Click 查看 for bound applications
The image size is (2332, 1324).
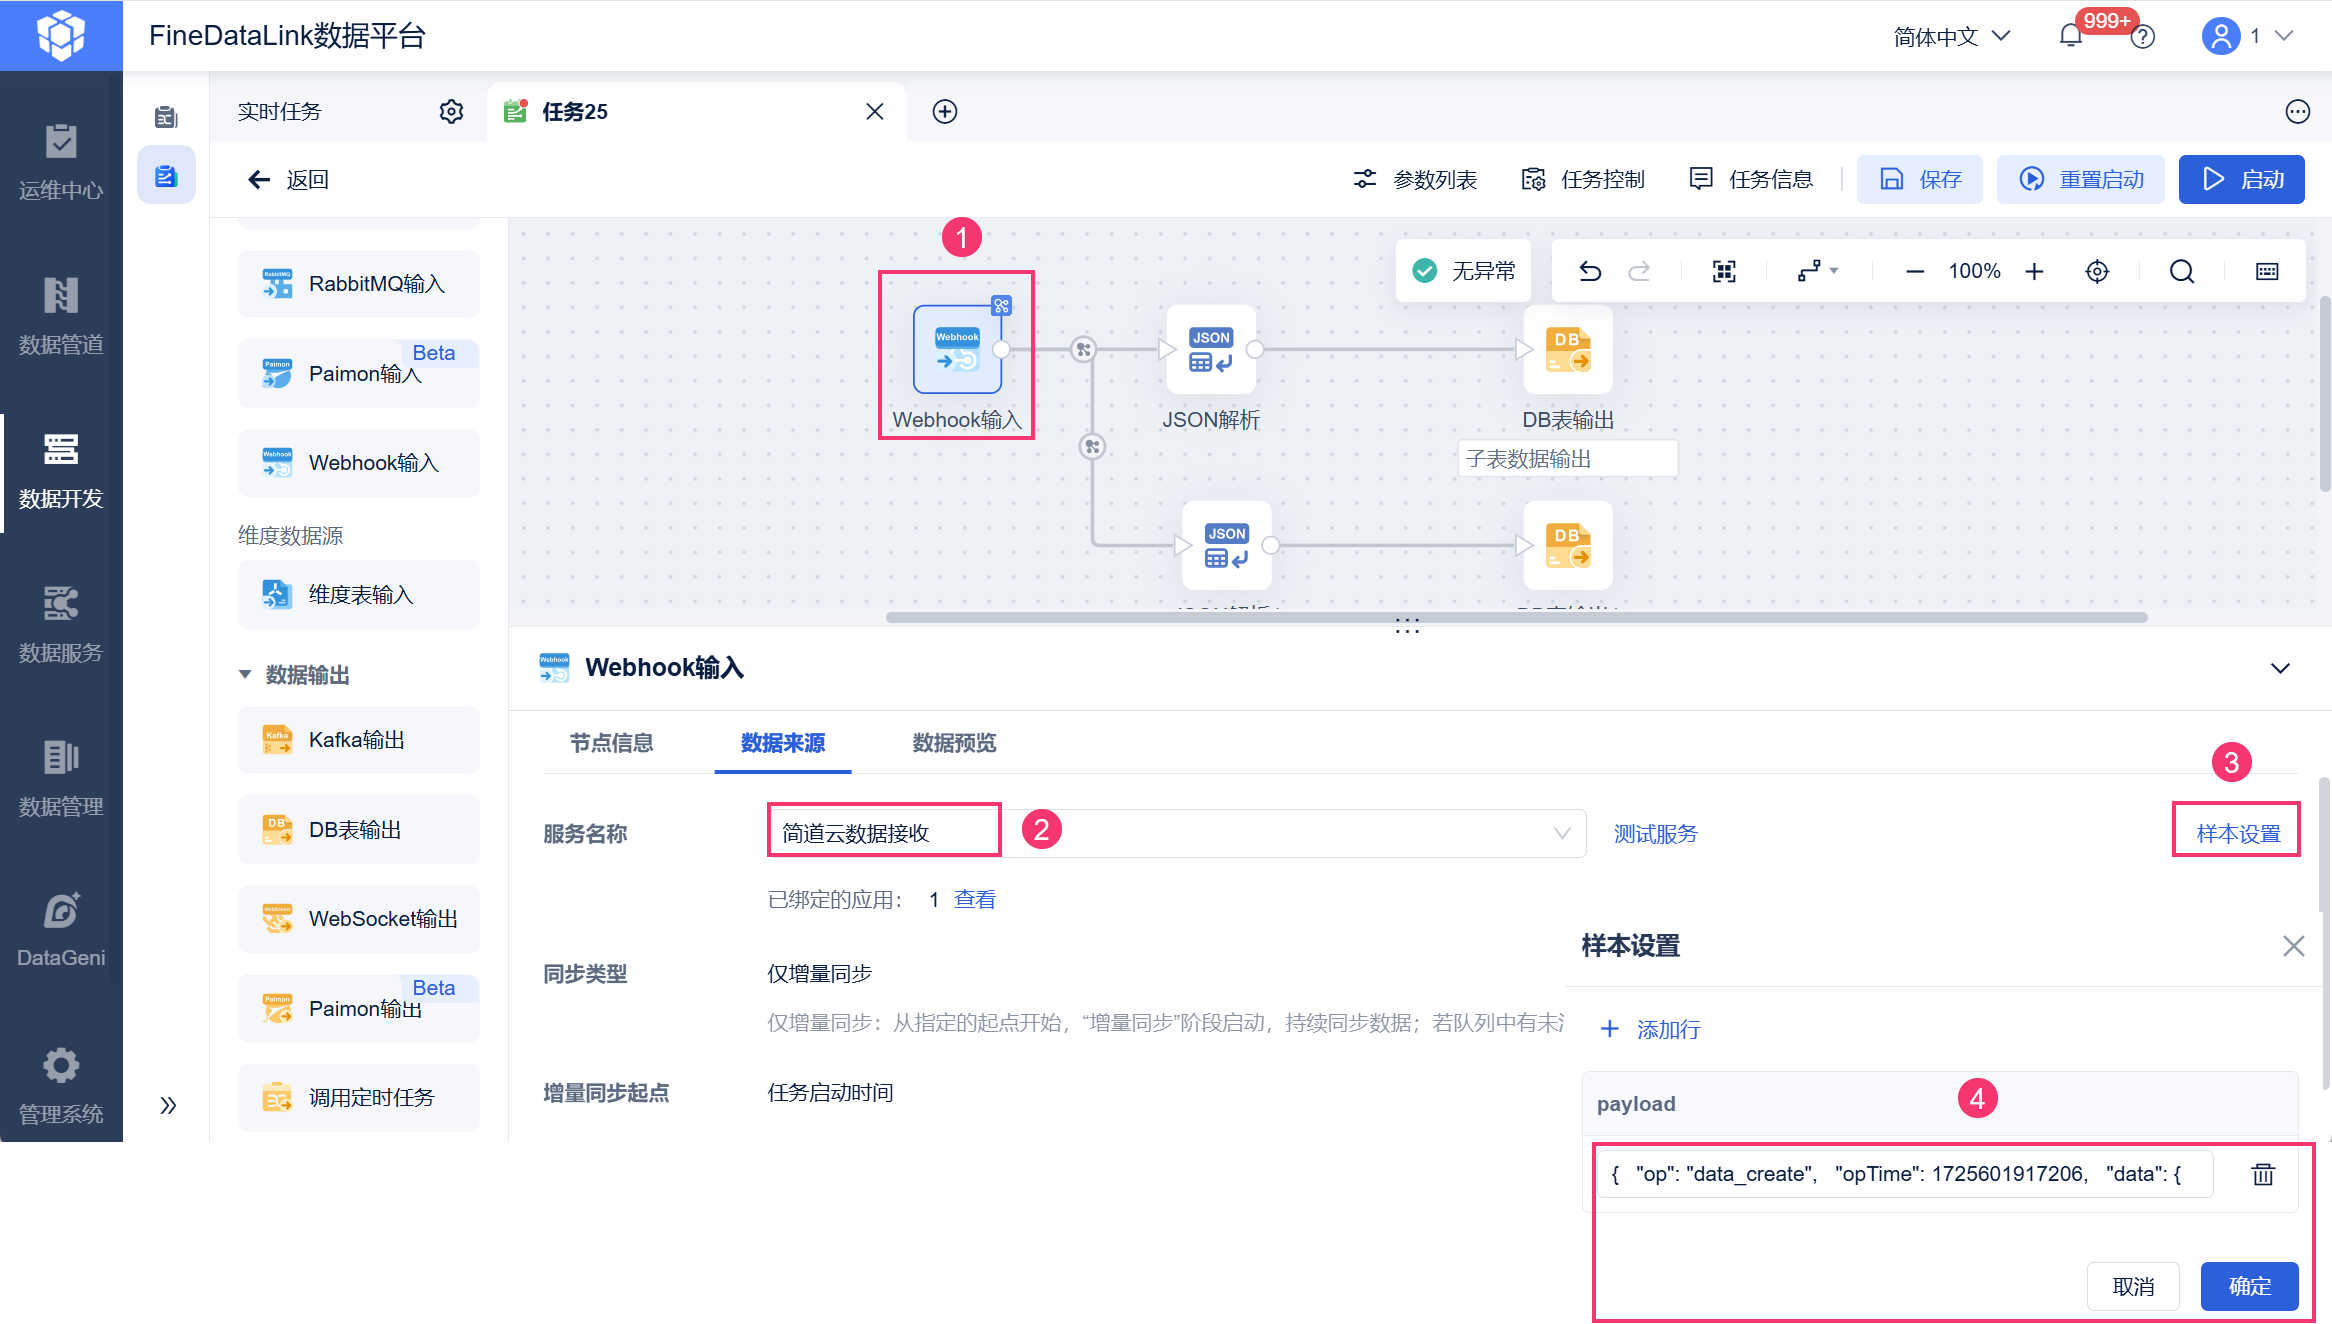tap(975, 899)
